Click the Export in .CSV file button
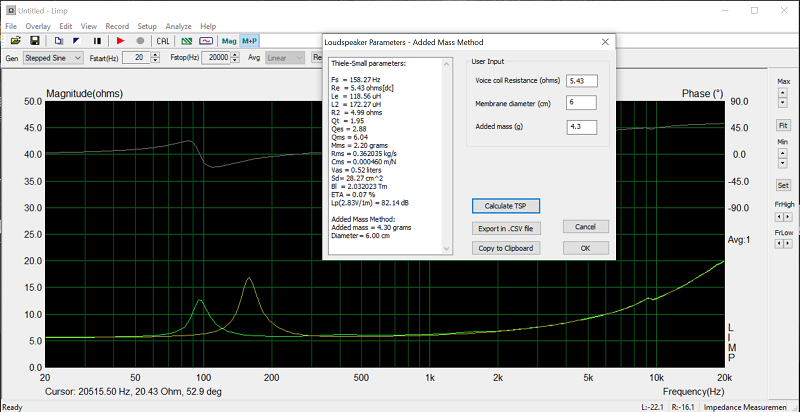The width and height of the screenshot is (800, 412). (505, 228)
